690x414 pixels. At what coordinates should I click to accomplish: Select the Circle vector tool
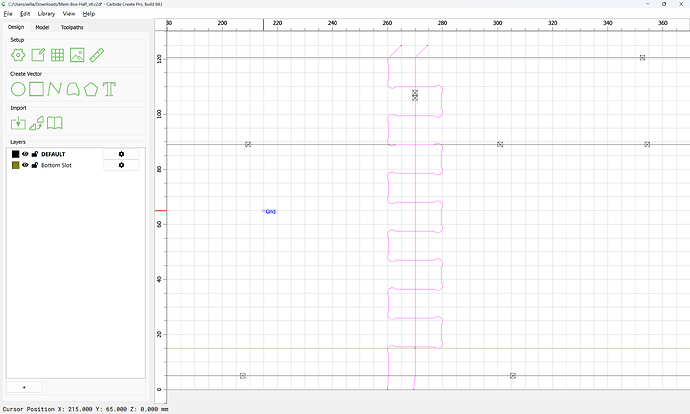tap(18, 89)
